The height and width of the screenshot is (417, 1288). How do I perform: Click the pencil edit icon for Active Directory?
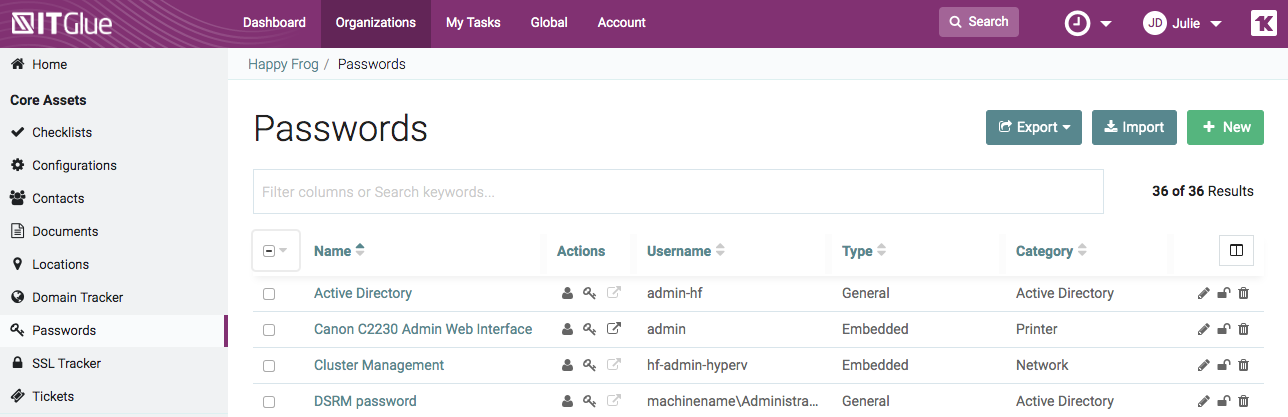[1203, 293]
